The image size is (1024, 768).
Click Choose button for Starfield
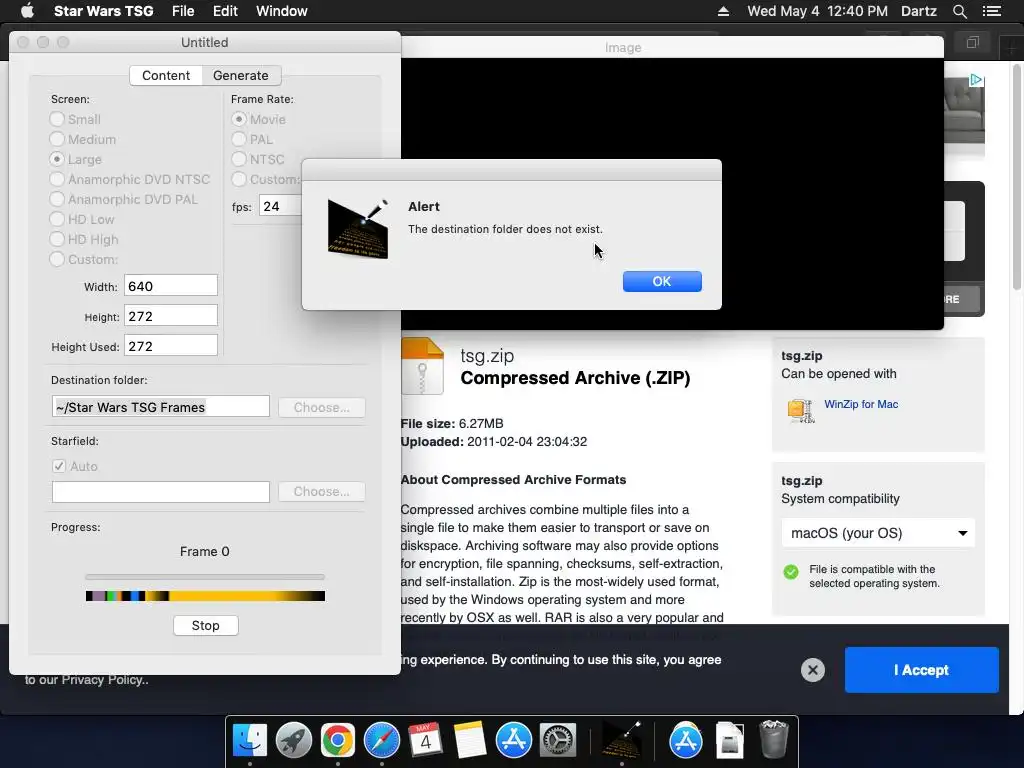point(321,491)
